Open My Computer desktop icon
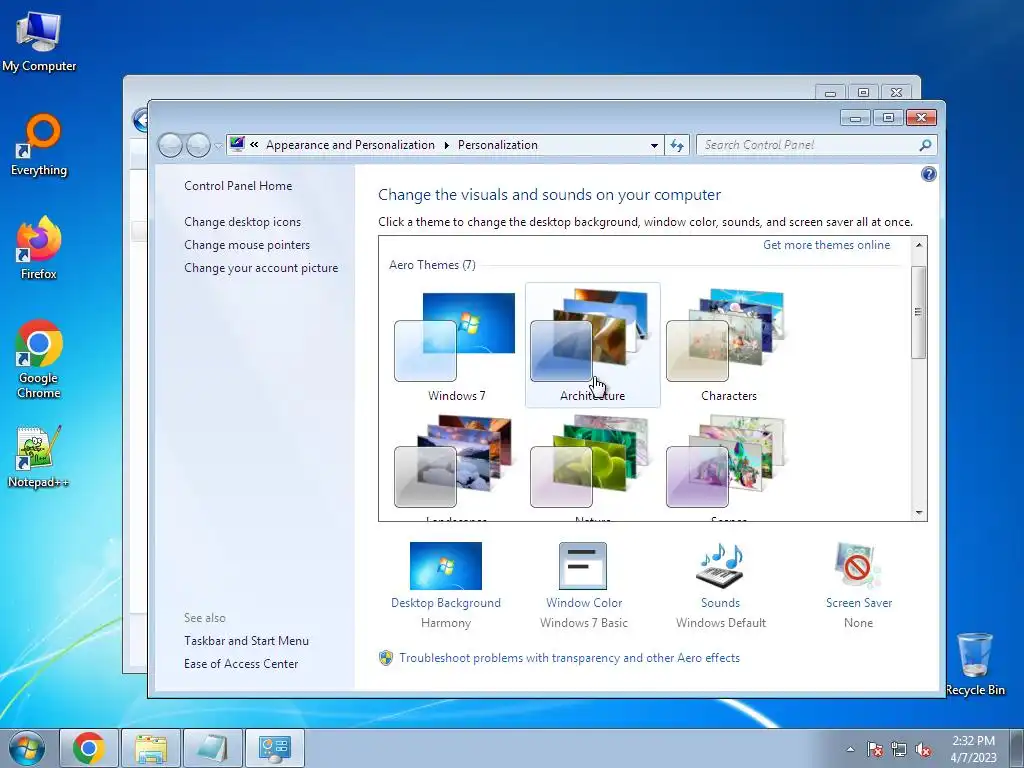This screenshot has height=768, width=1024. point(39,40)
